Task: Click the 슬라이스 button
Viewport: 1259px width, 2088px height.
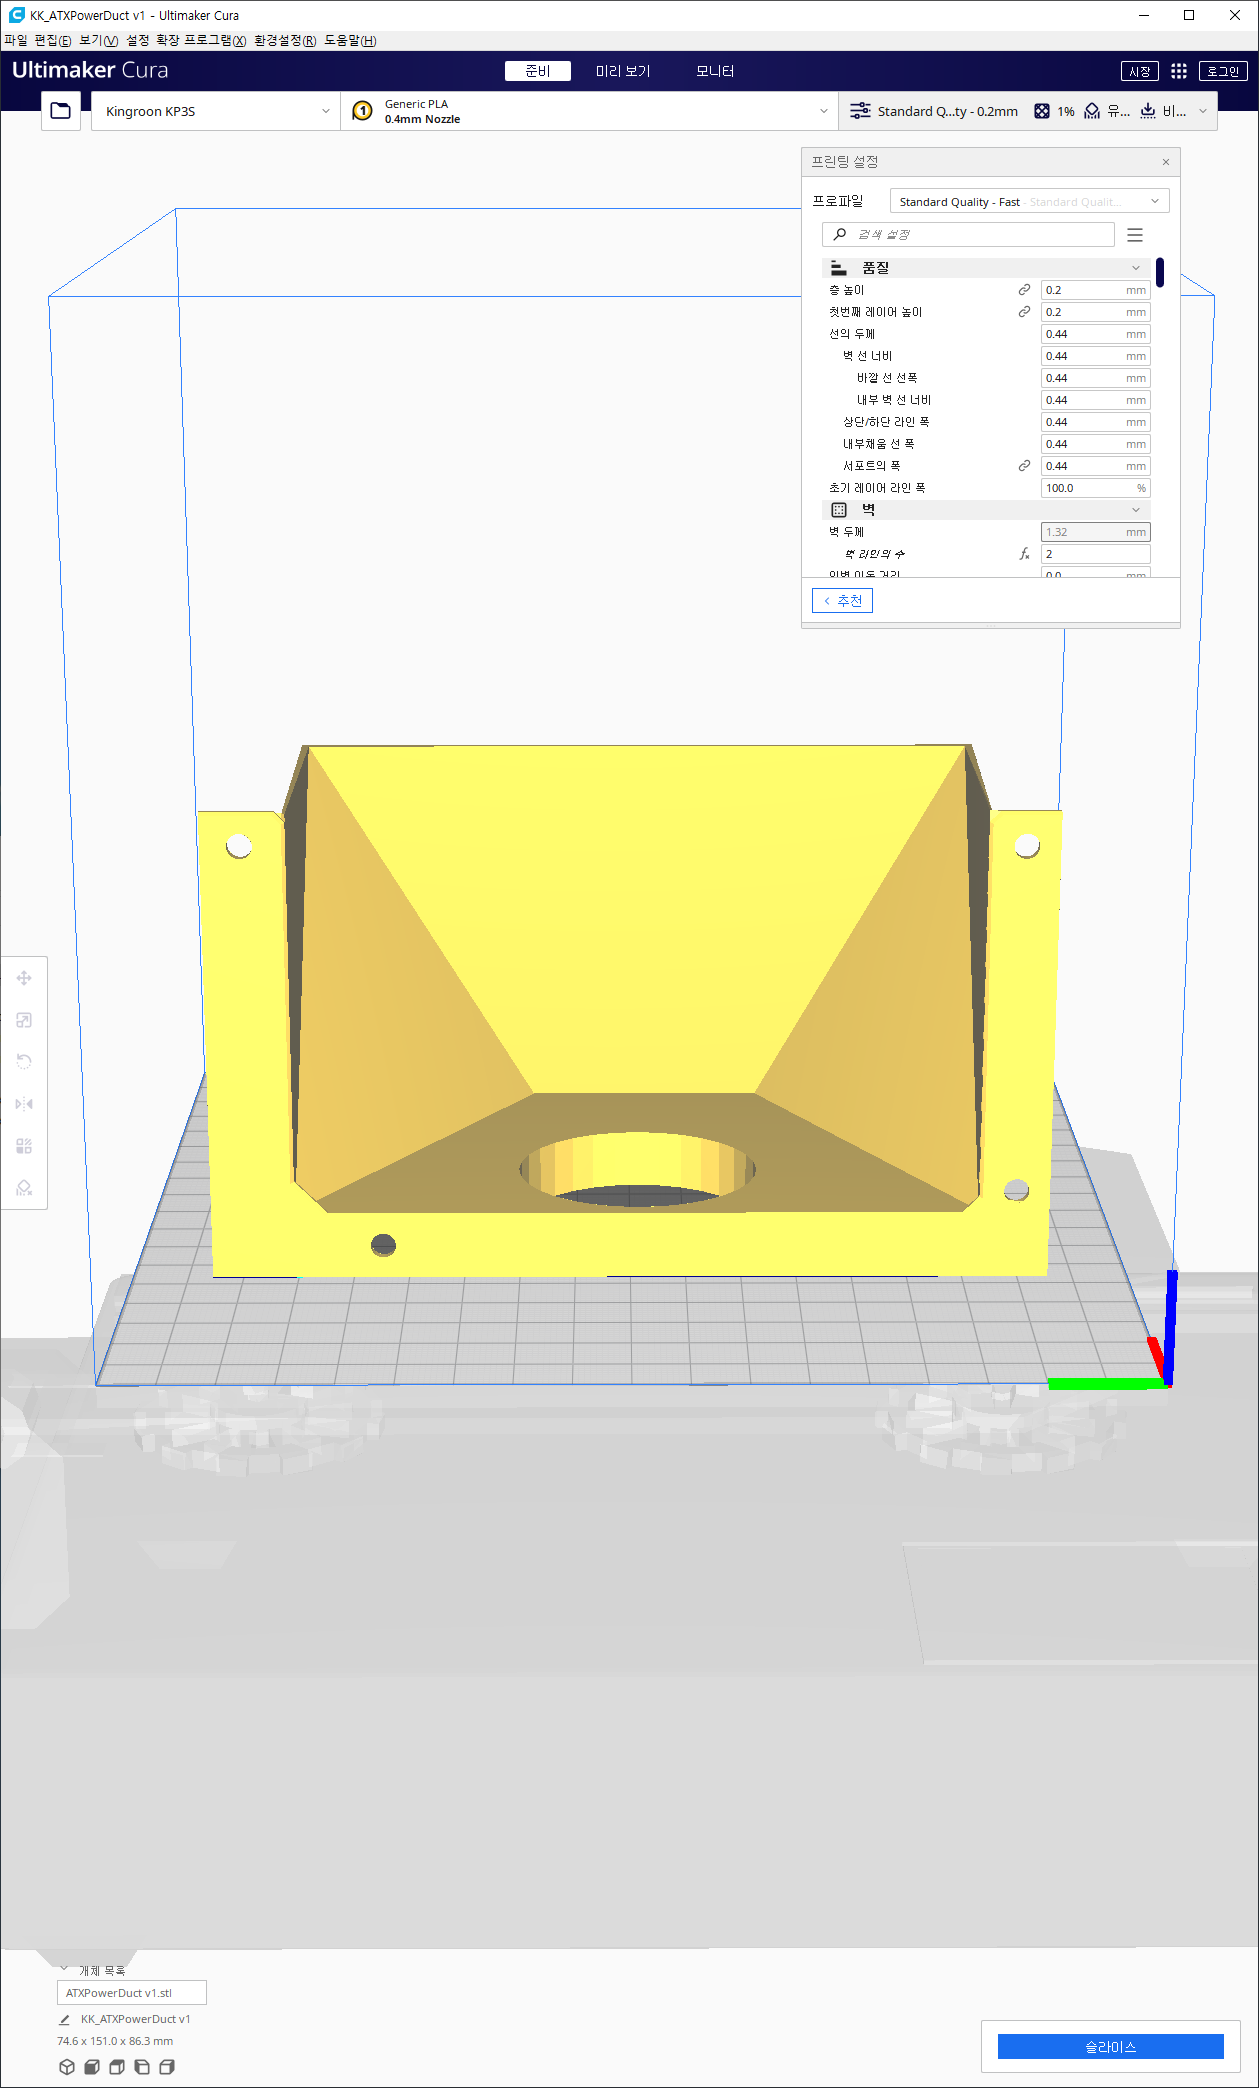Action: 1110,2047
